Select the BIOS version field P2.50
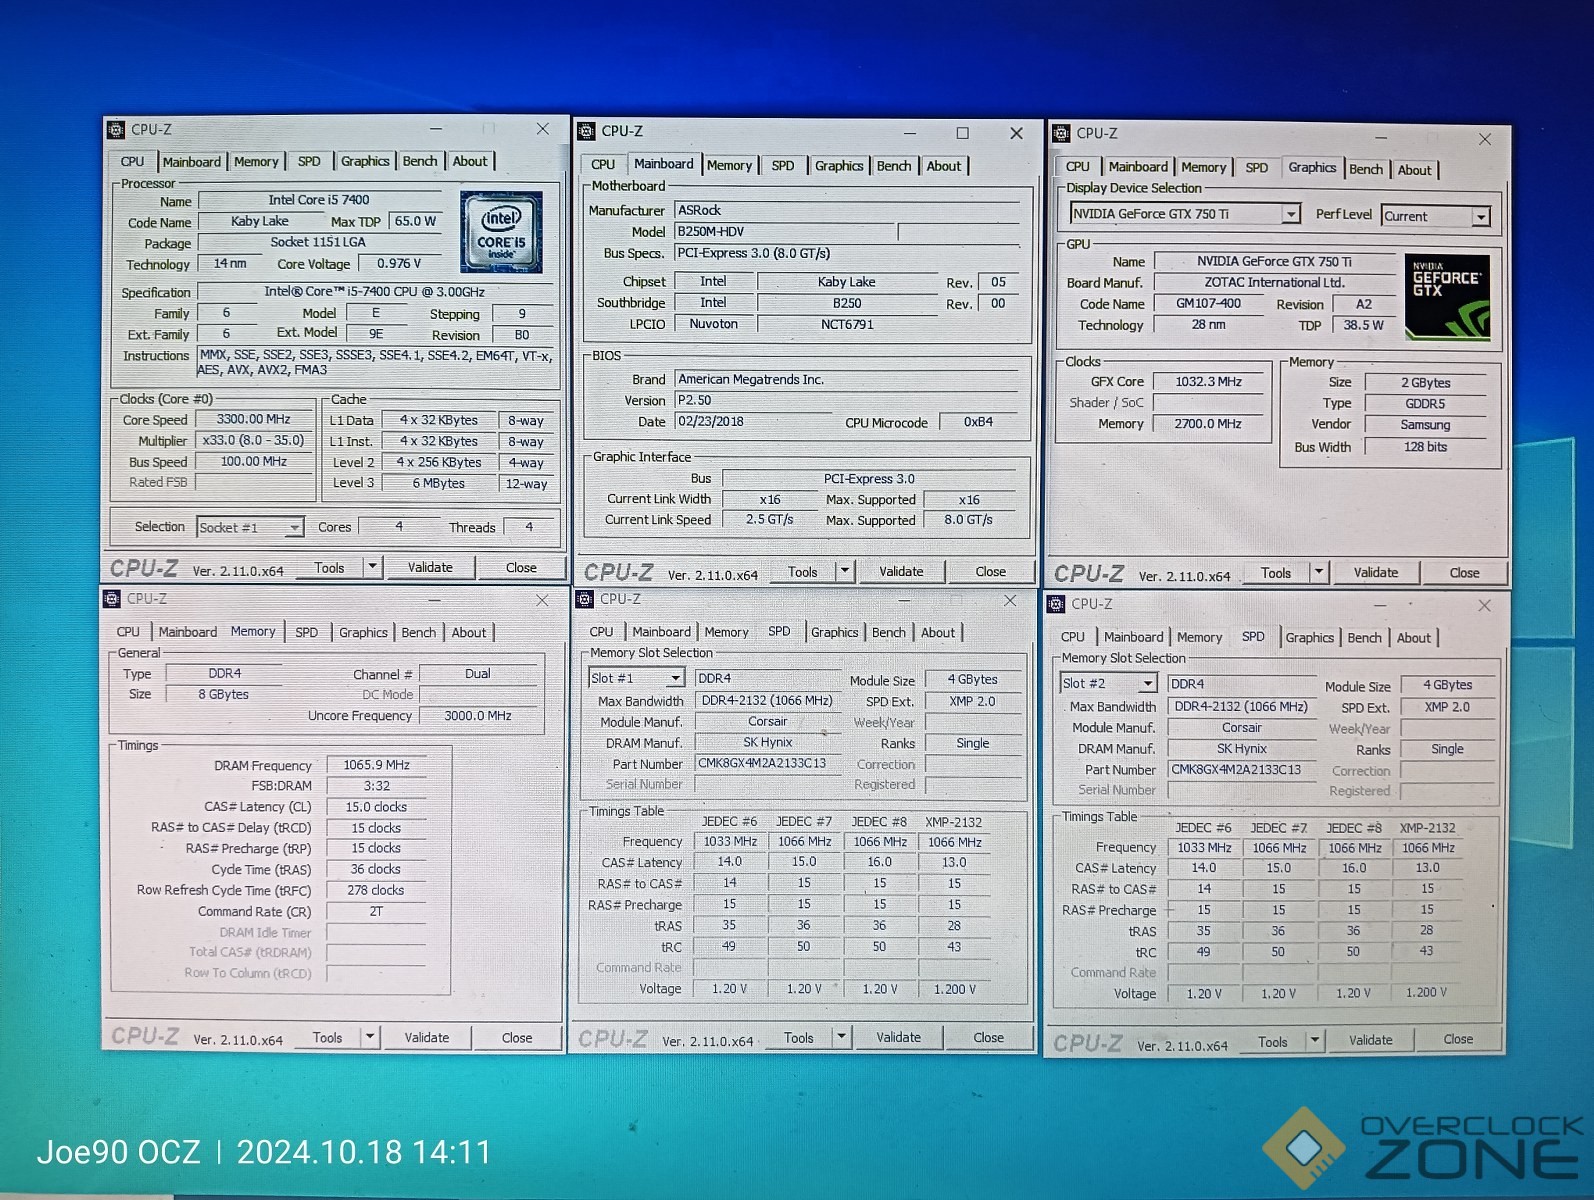 (x=847, y=400)
